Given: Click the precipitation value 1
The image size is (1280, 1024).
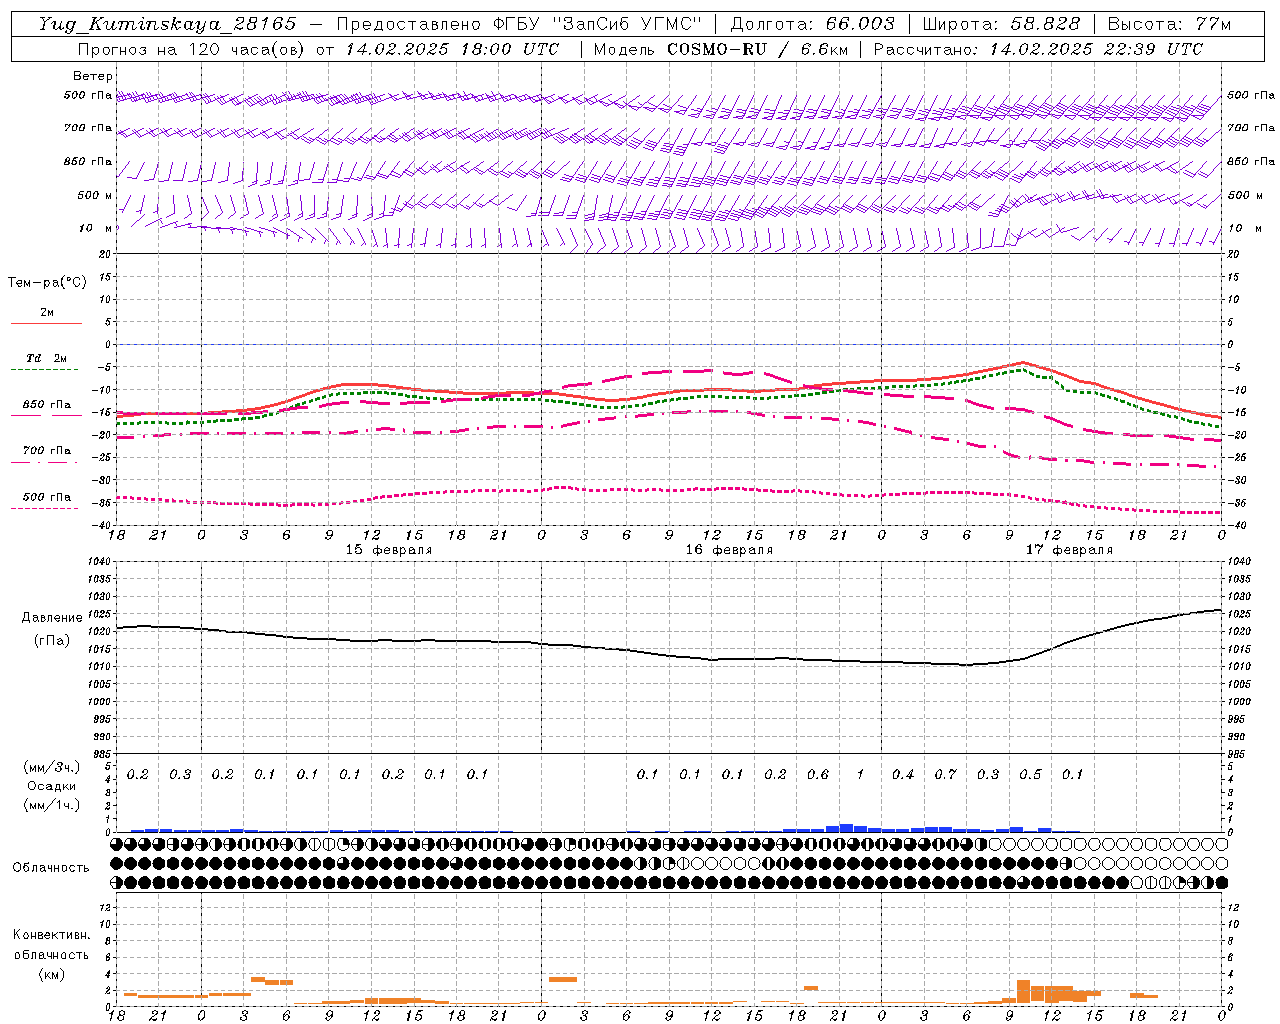Looking at the screenshot, I should point(860,774).
